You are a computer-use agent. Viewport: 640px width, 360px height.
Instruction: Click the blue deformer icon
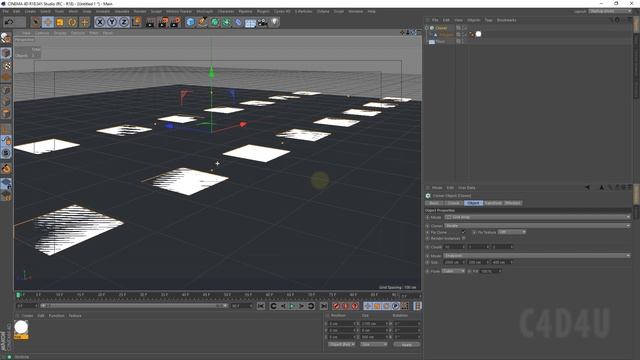tap(238, 22)
